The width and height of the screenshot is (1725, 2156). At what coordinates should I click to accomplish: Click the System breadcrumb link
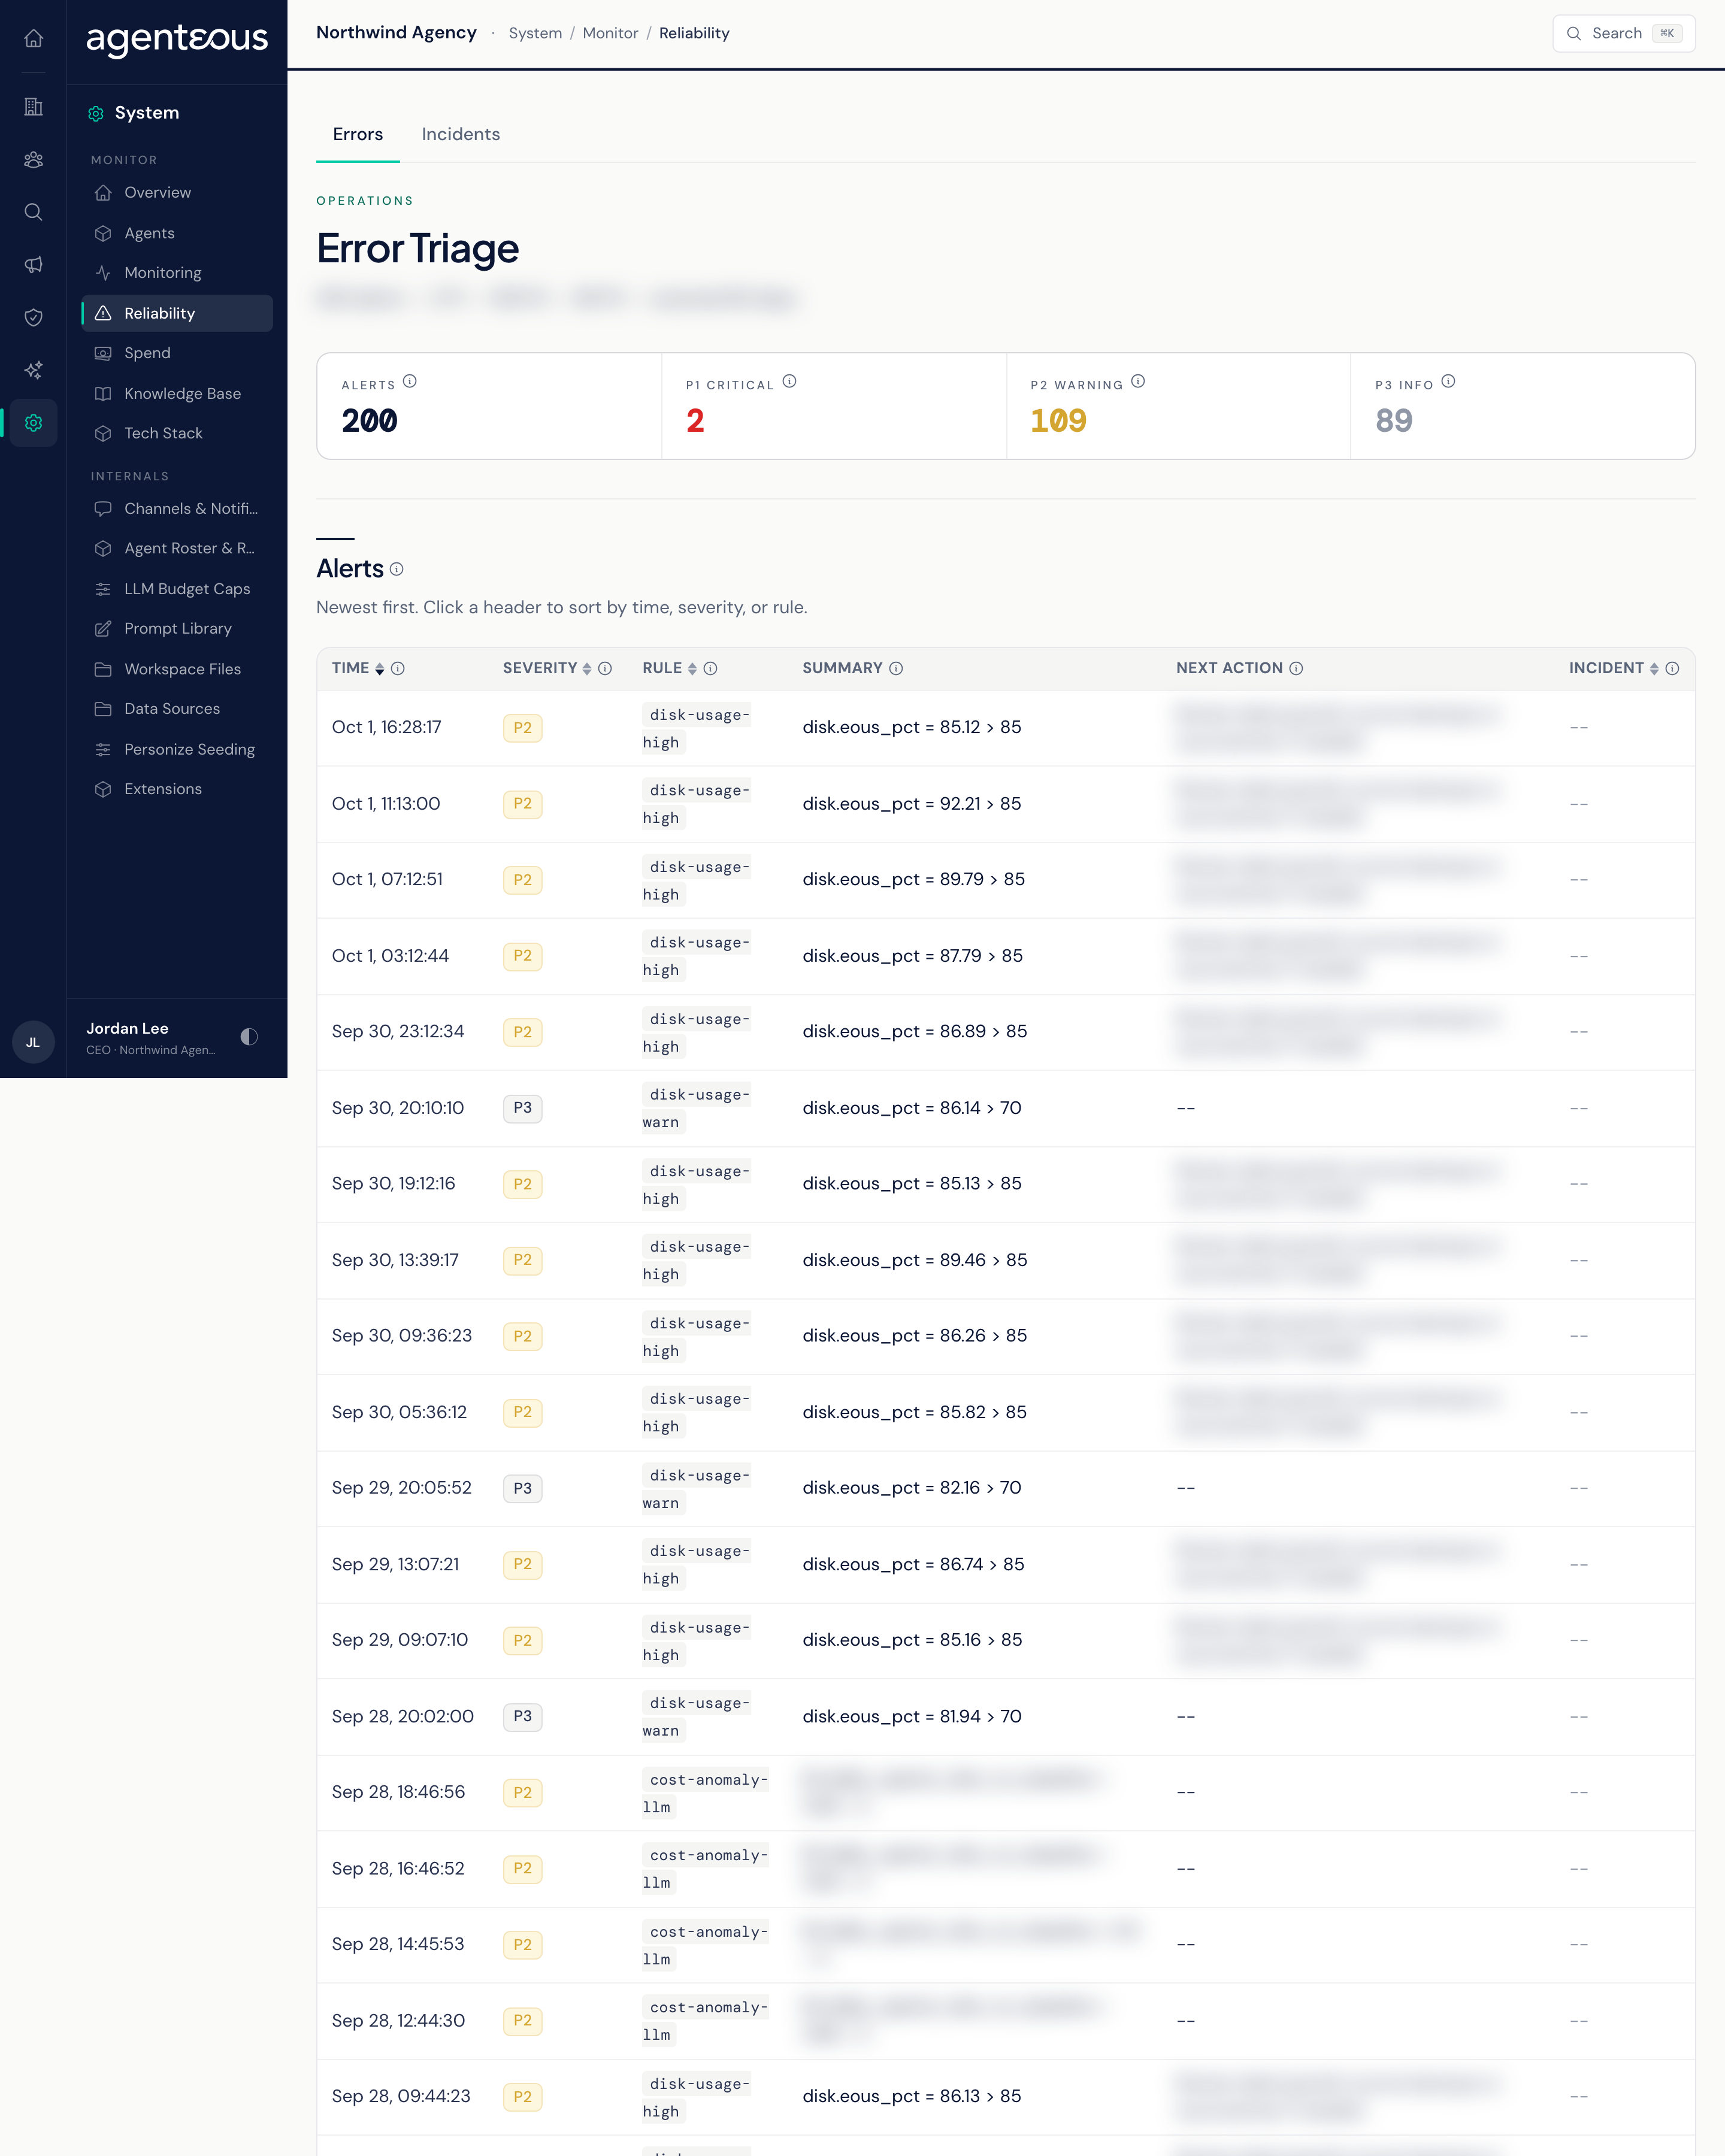coord(535,33)
